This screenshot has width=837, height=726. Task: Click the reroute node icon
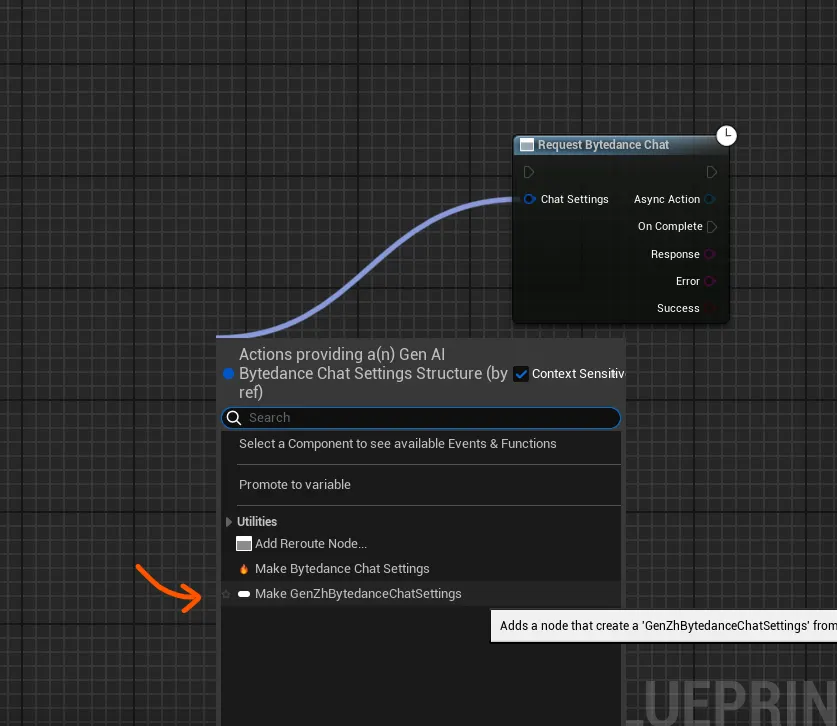pos(243,543)
